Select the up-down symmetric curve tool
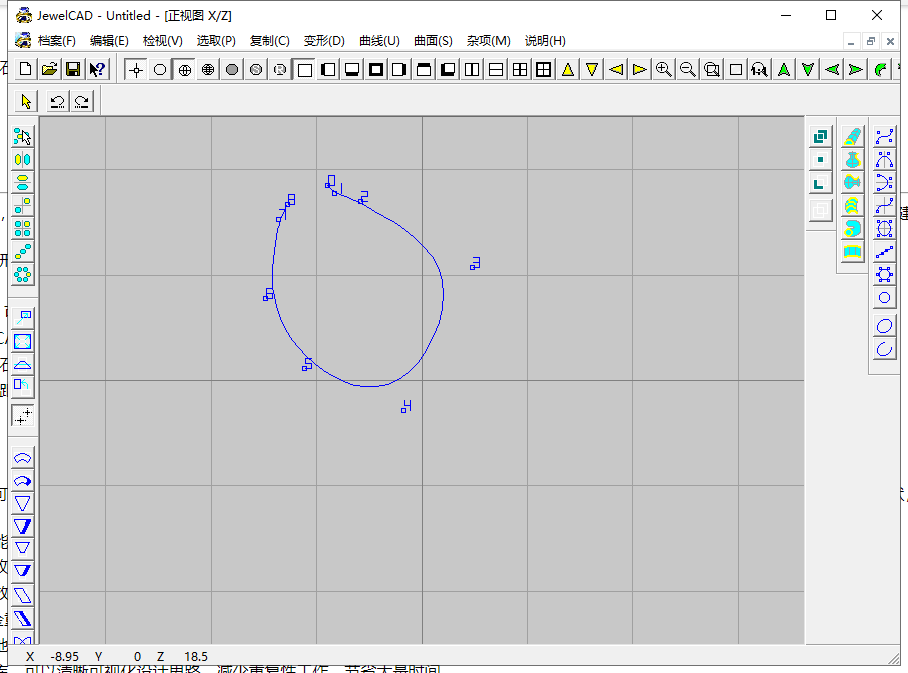This screenshot has height=673, width=908. [884, 183]
